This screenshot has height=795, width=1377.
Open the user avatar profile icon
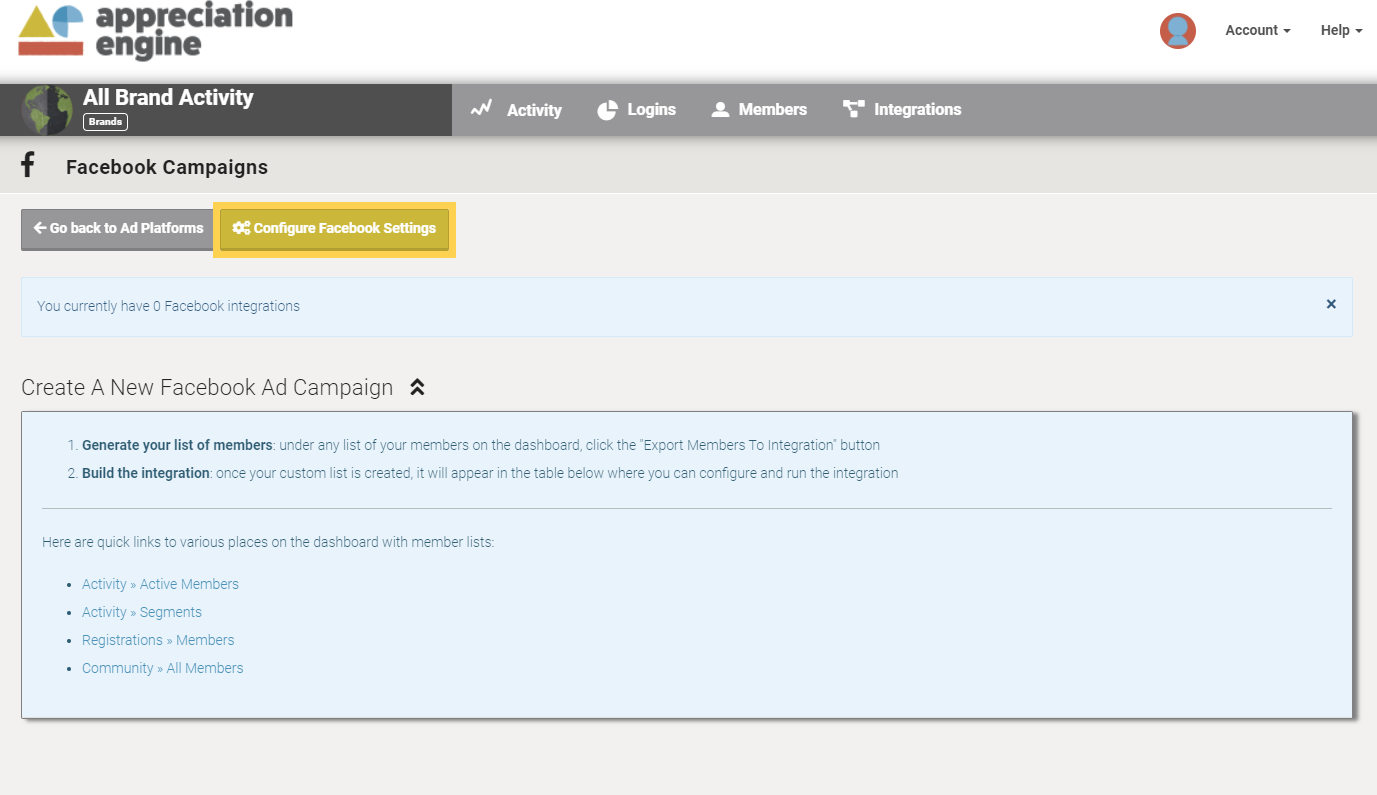pos(1178,31)
